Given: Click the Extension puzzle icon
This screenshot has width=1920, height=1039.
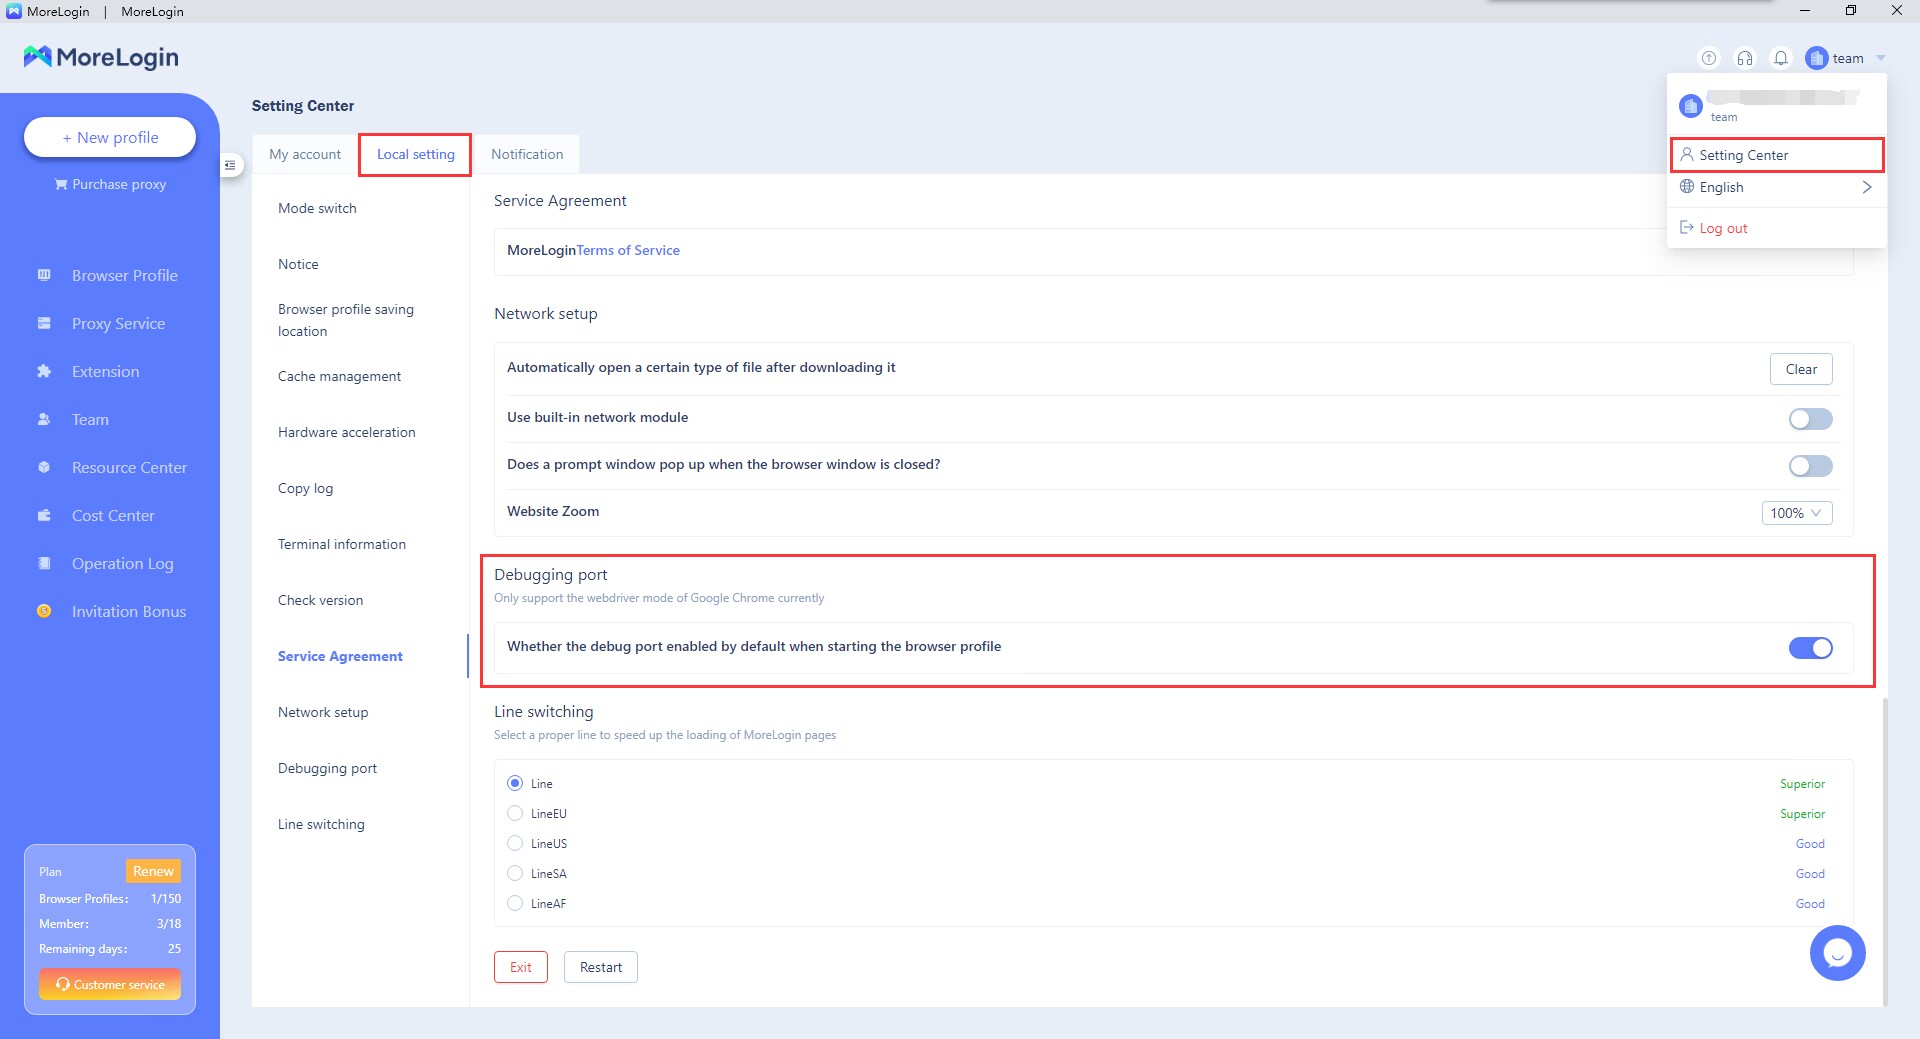Looking at the screenshot, I should pyautogui.click(x=44, y=371).
